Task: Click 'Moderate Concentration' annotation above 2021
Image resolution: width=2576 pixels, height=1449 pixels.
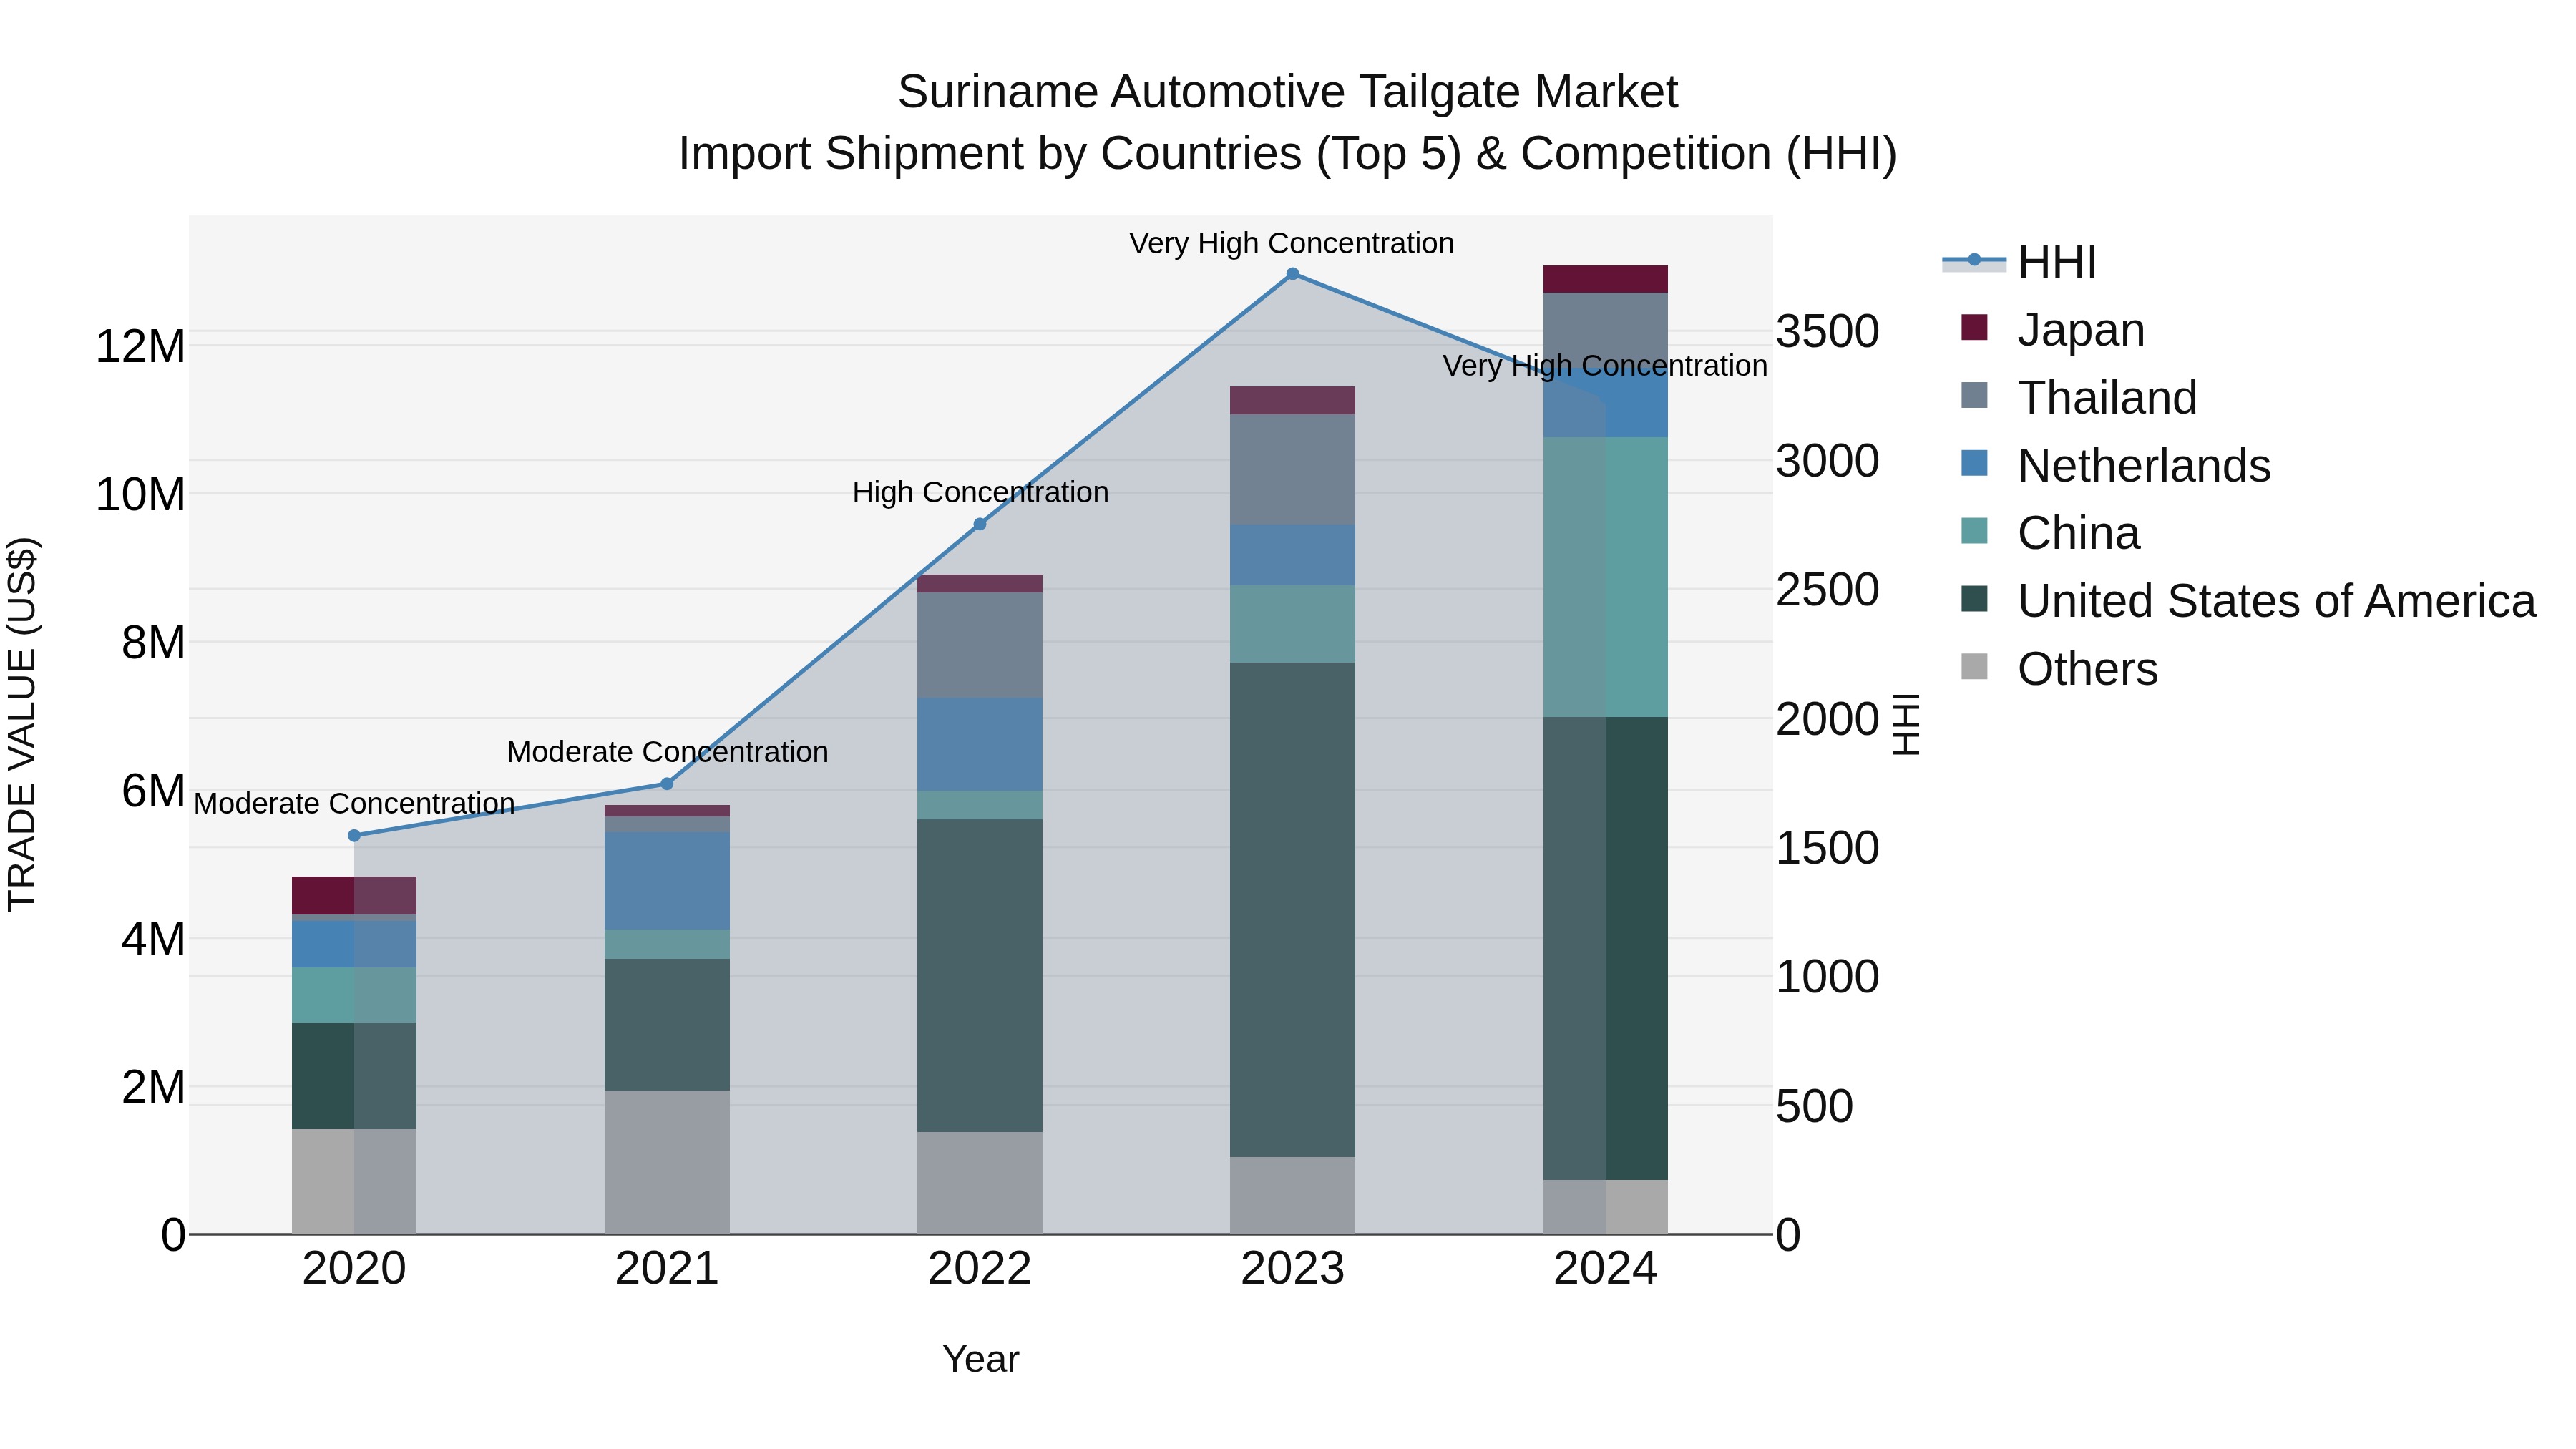Action: (x=668, y=752)
